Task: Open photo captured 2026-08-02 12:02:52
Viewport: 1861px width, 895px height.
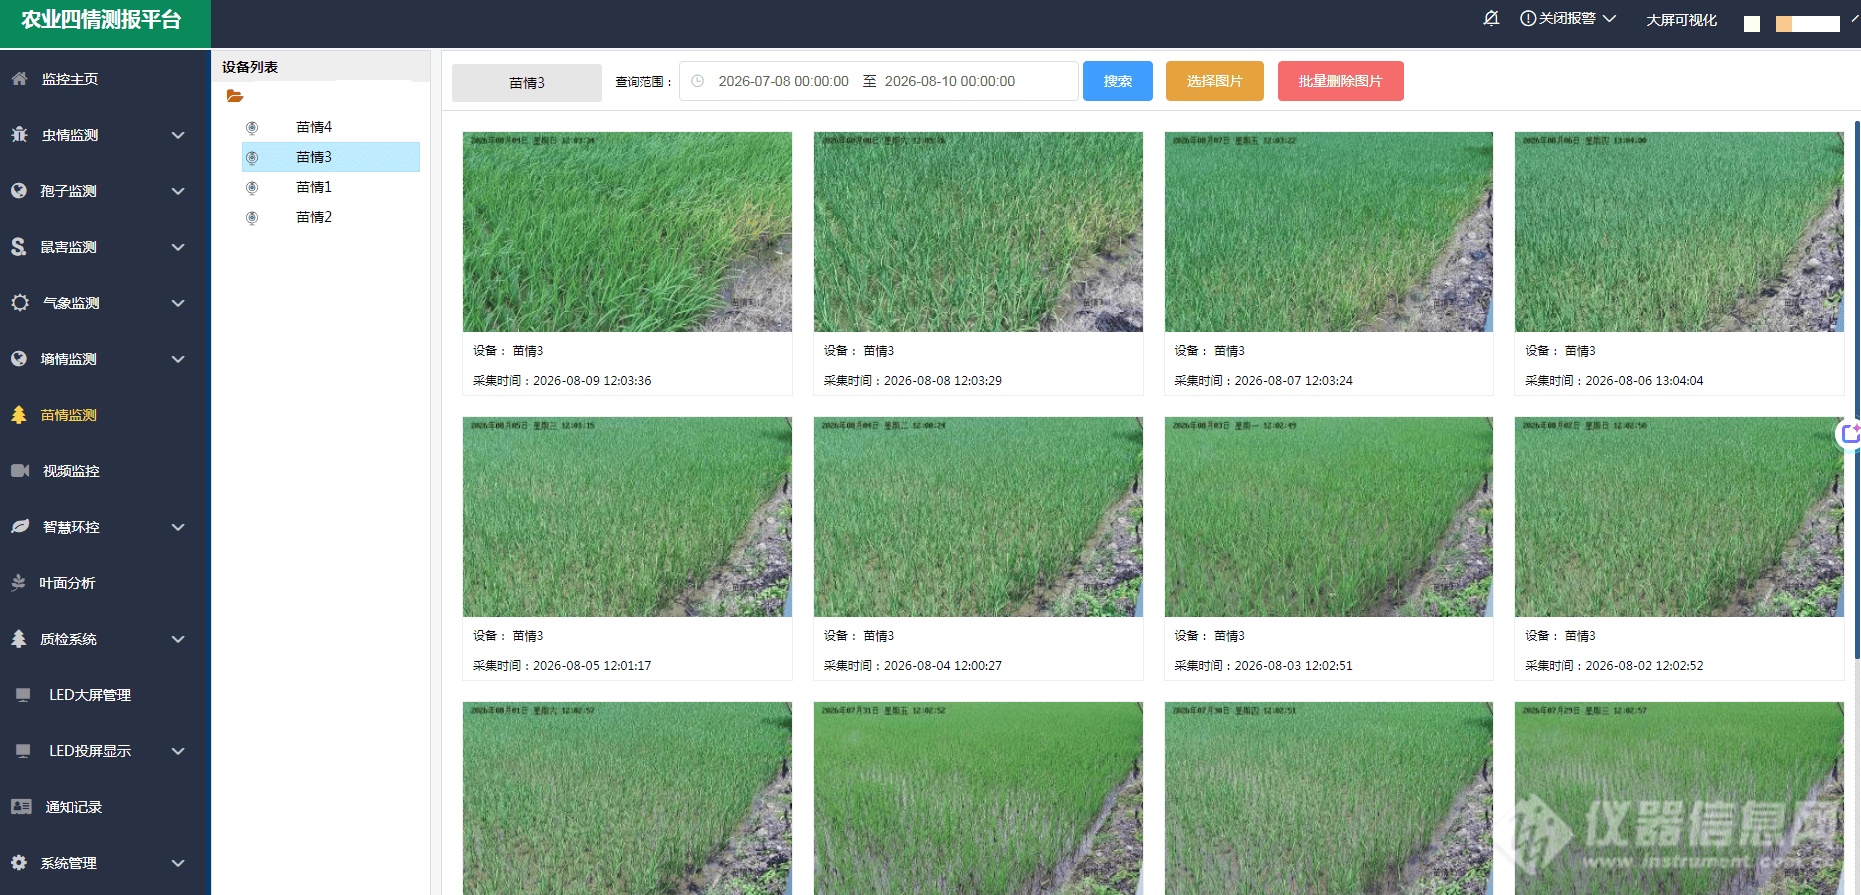Action: pos(1679,517)
